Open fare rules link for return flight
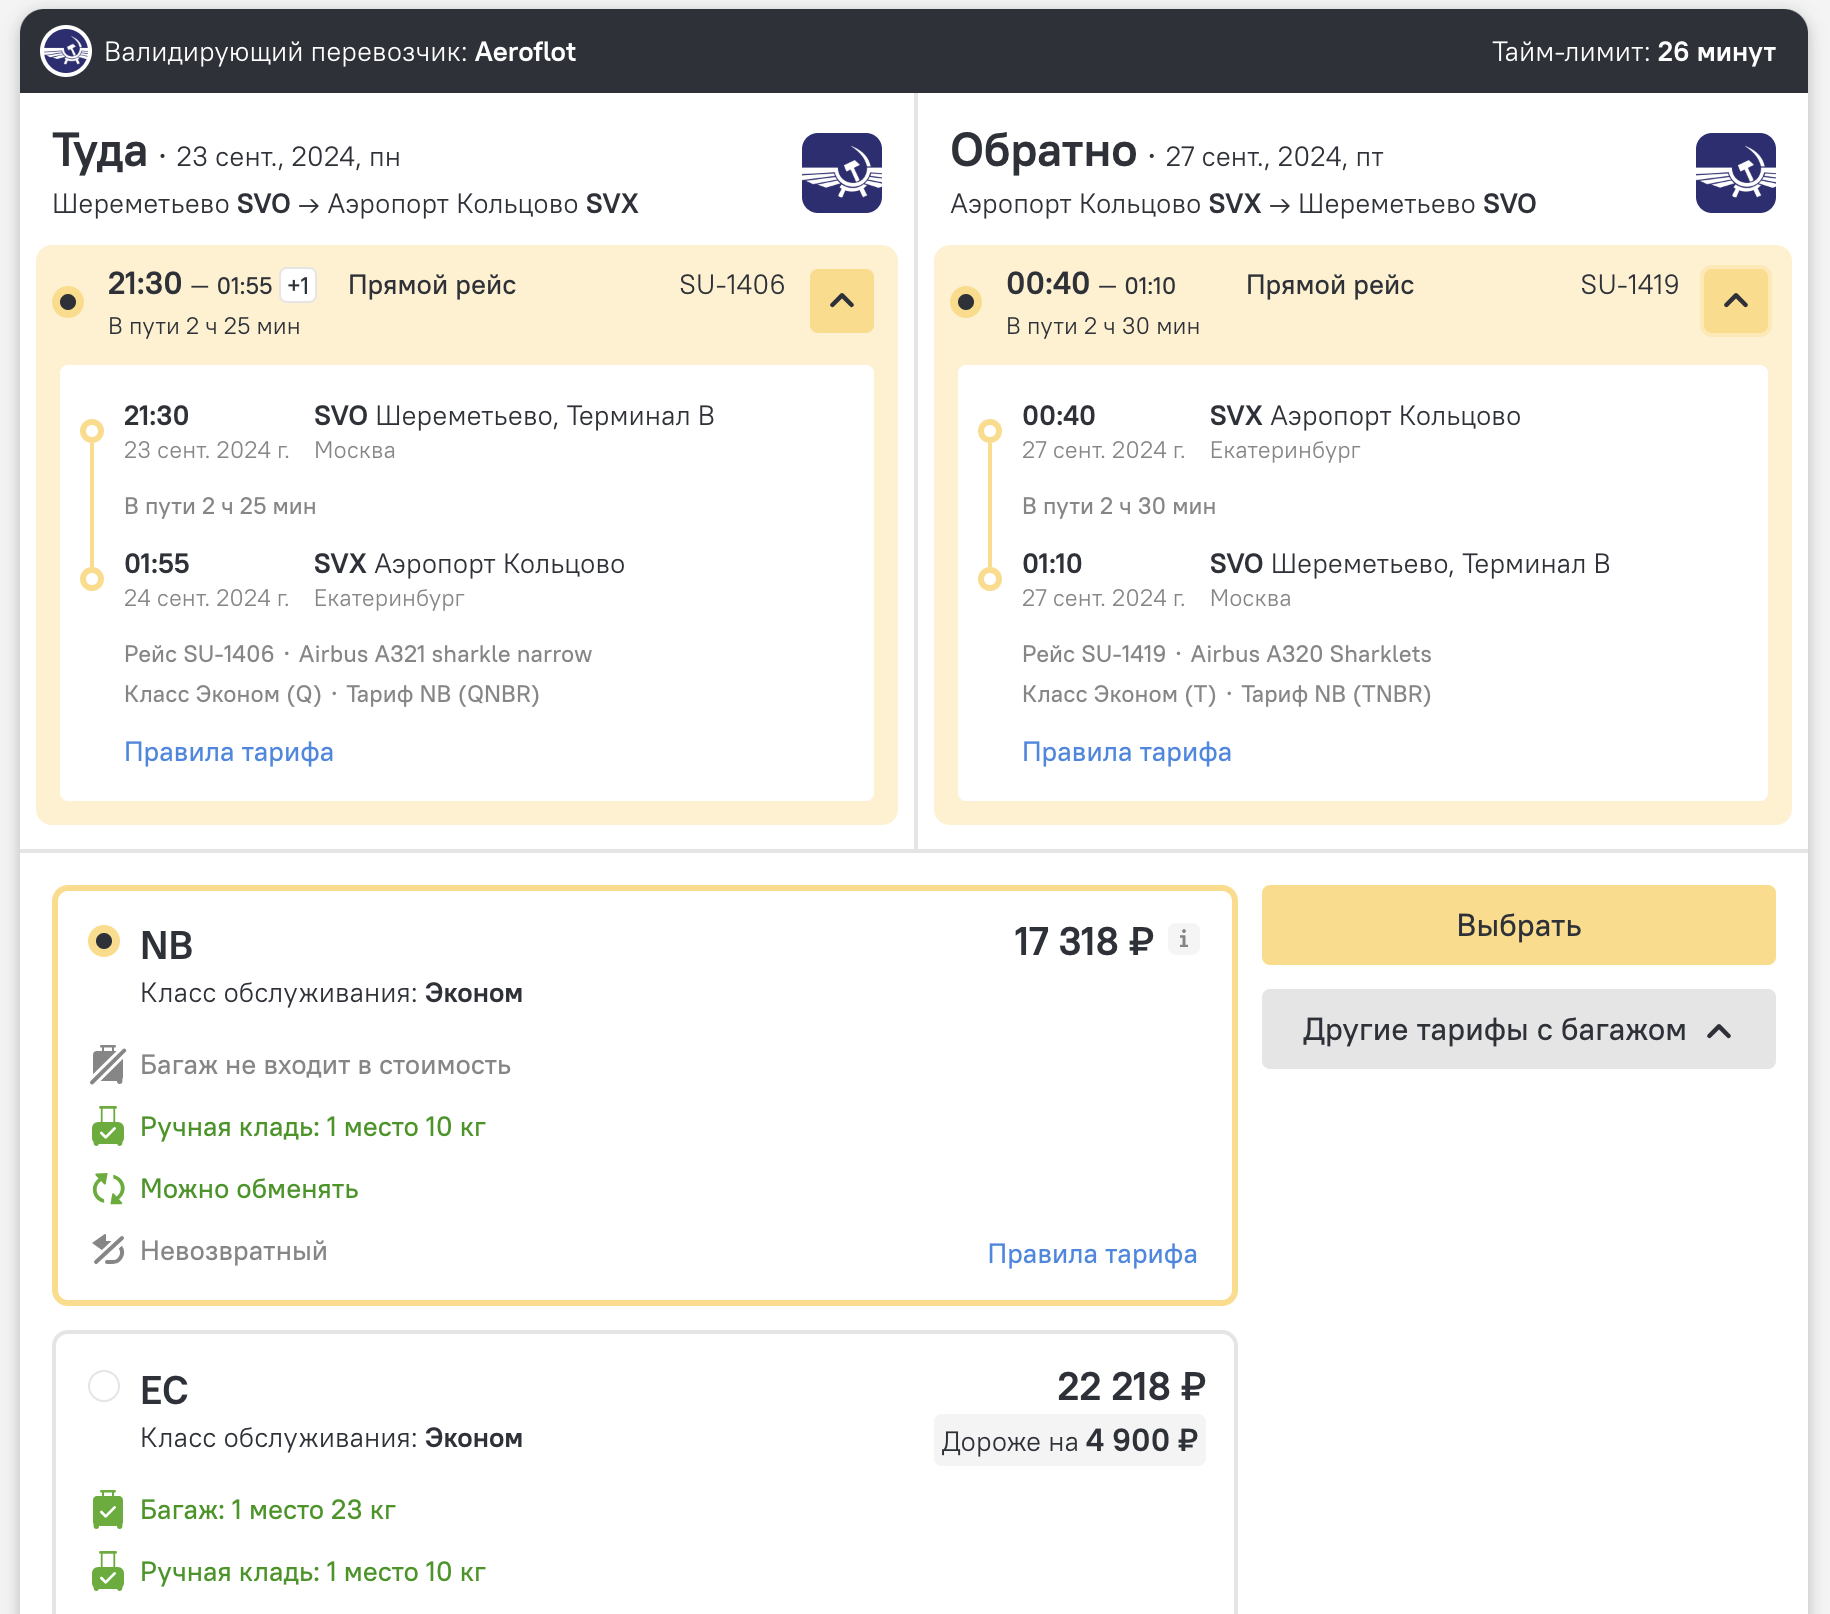Image resolution: width=1830 pixels, height=1614 pixels. tap(1127, 752)
